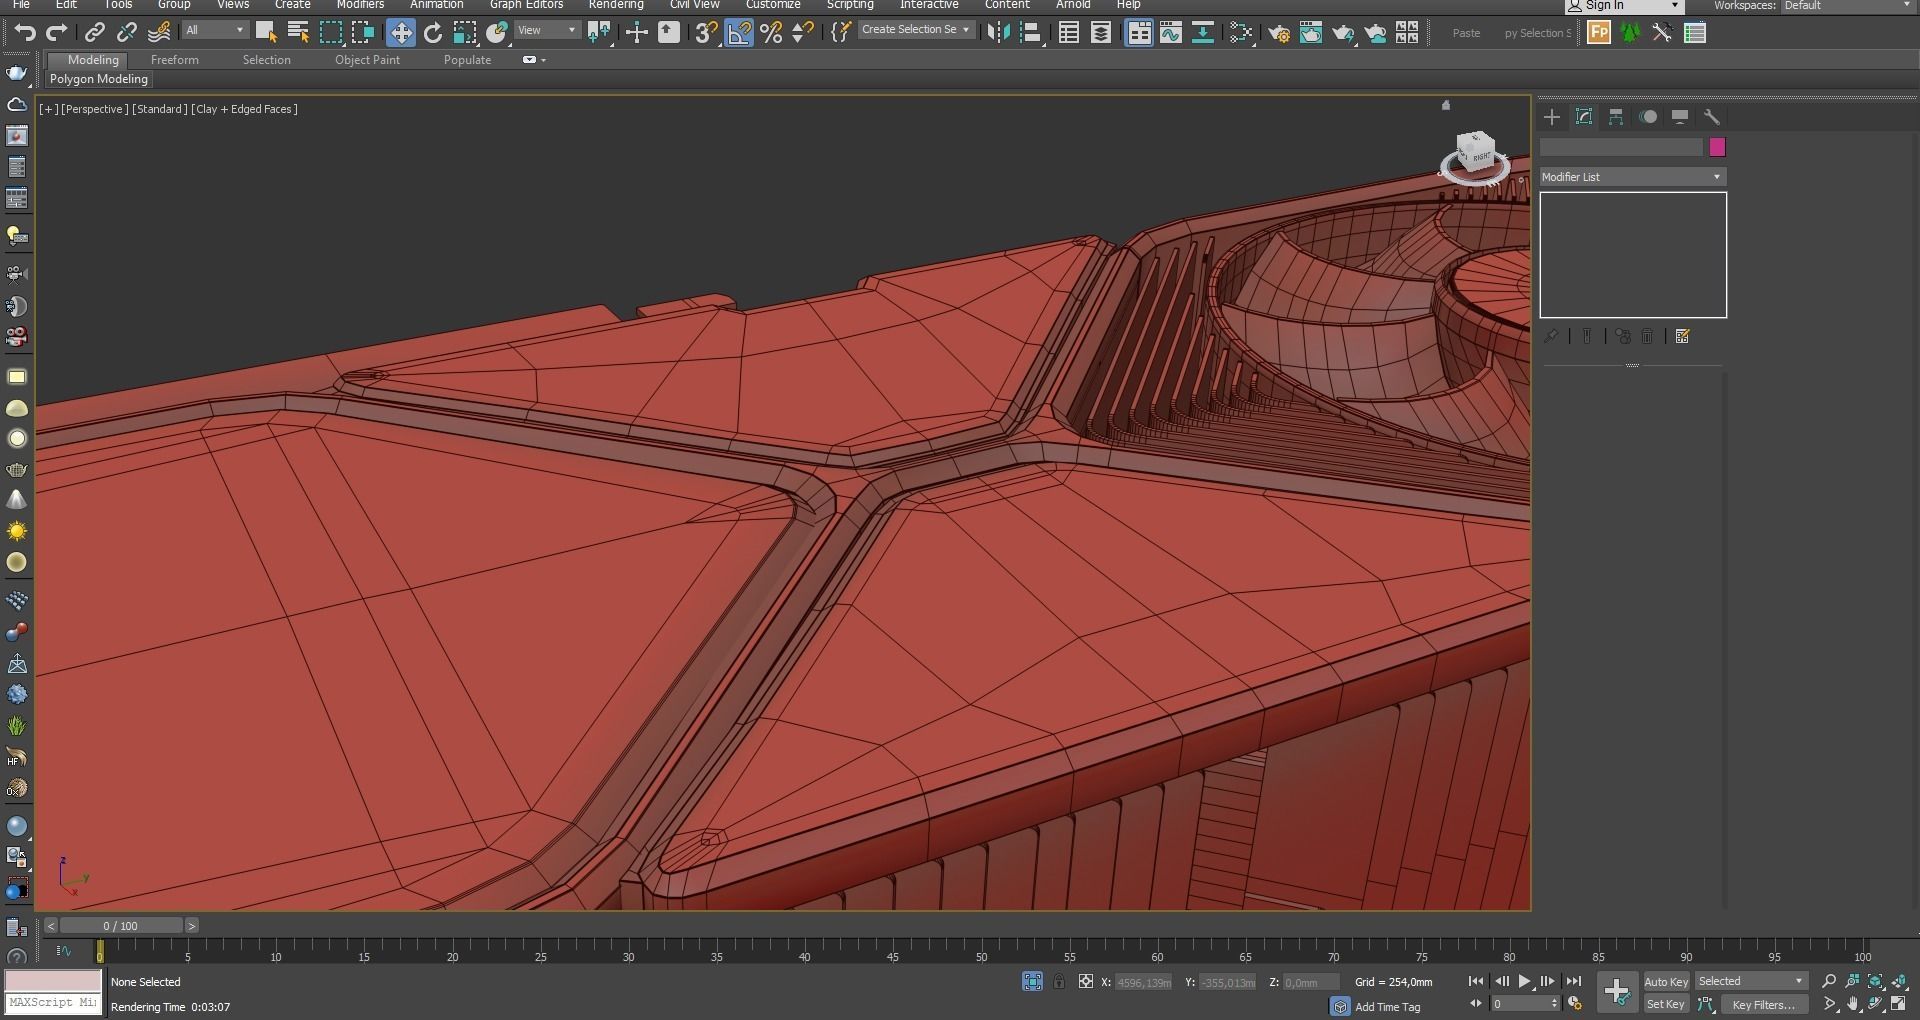This screenshot has height=1020, width=1920.
Task: Open the Rendering menu
Action: (616, 5)
